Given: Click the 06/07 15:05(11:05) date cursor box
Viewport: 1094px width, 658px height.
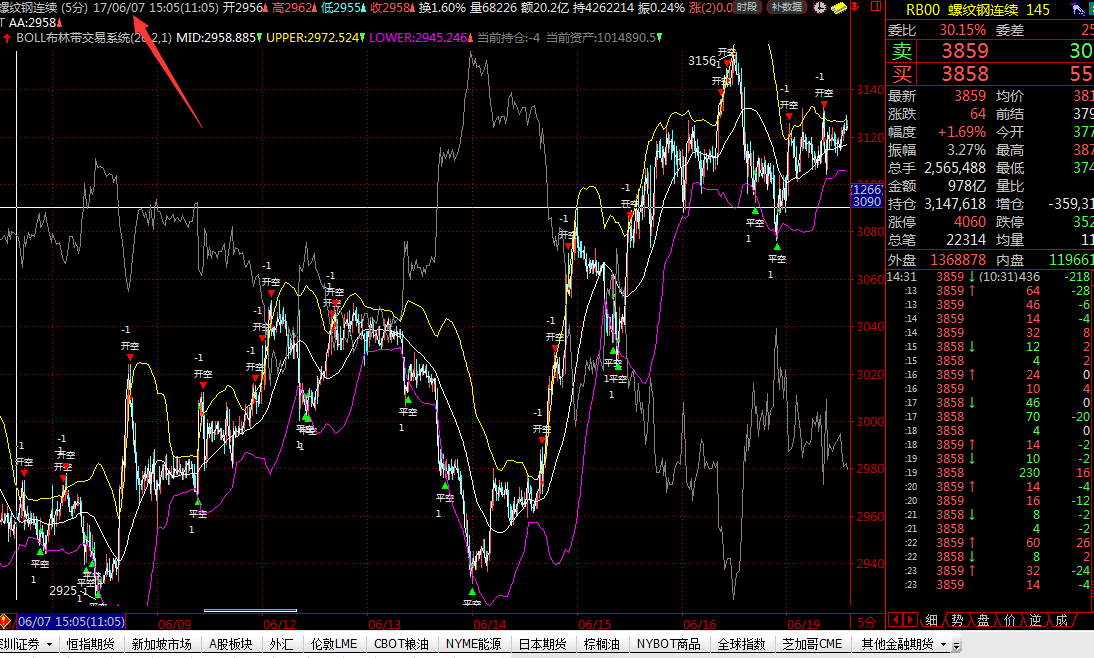Looking at the screenshot, I should click(70, 621).
